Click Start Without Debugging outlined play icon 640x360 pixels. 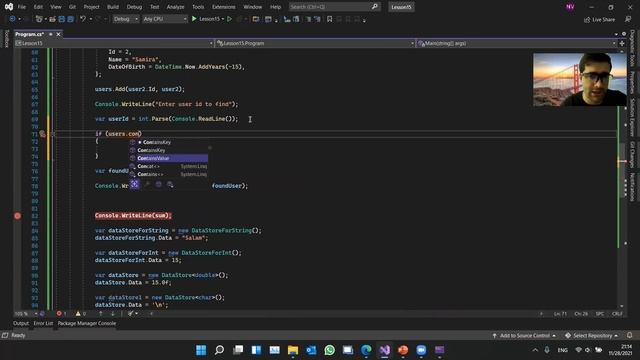click(x=229, y=19)
